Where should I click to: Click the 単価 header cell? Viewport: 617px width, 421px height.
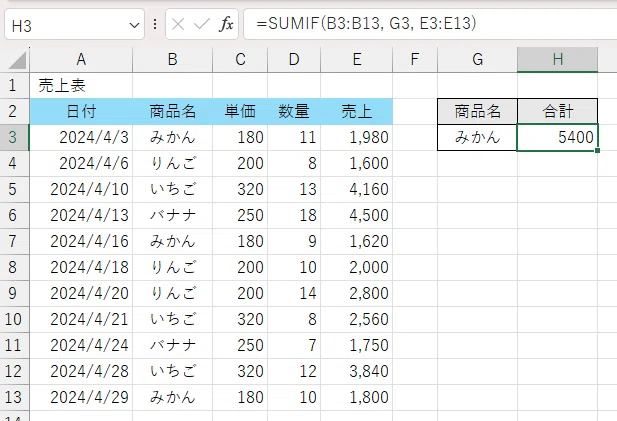pos(240,111)
